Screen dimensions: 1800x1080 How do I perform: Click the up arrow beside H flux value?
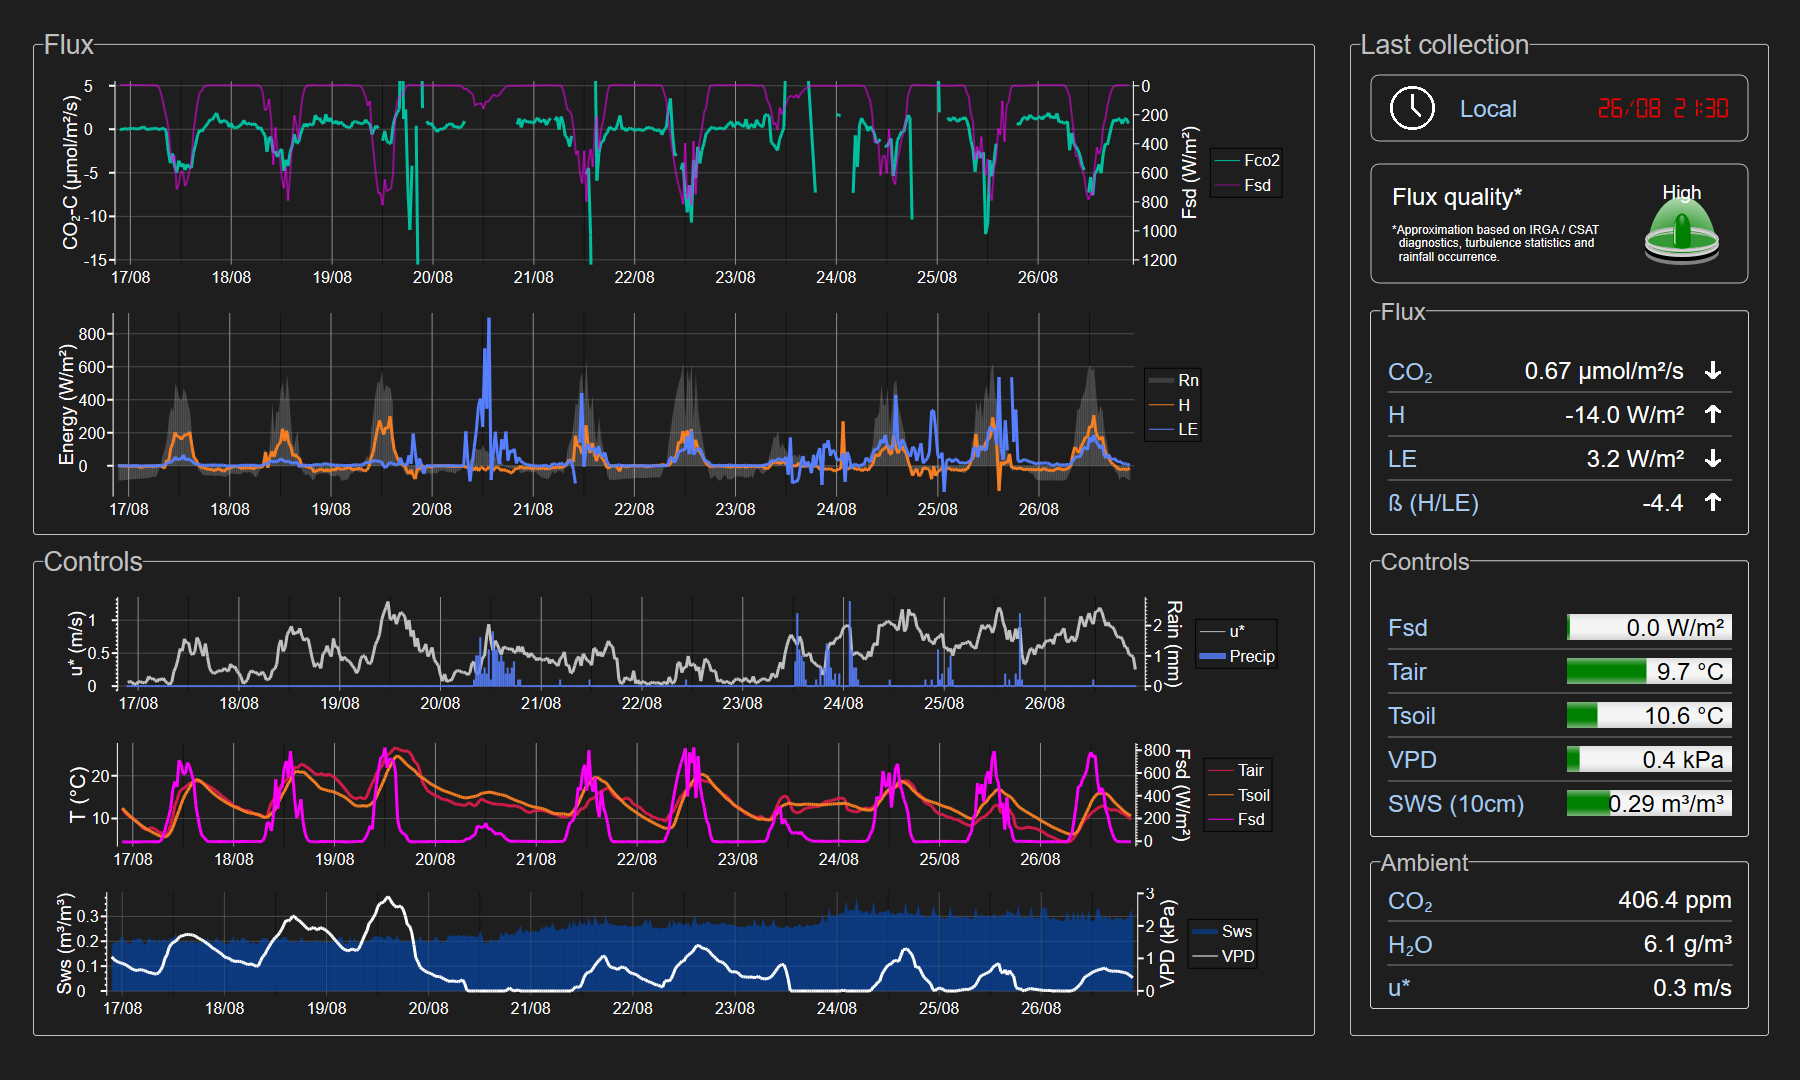[1713, 414]
